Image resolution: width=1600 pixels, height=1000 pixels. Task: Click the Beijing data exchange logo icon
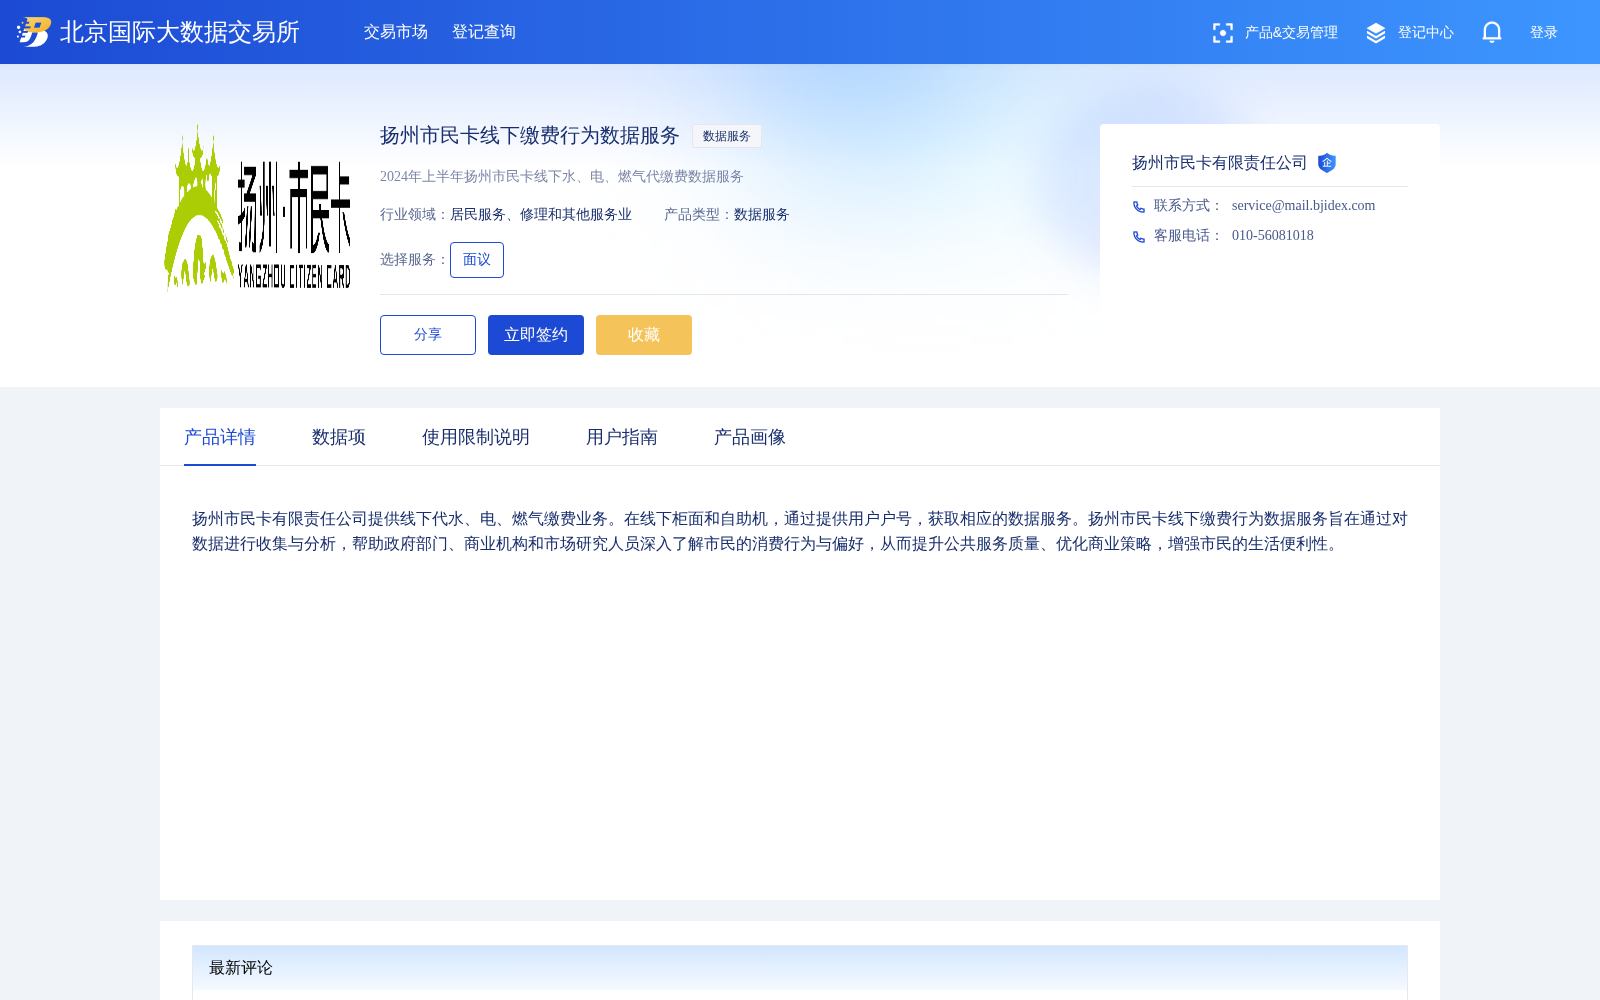click(x=34, y=32)
